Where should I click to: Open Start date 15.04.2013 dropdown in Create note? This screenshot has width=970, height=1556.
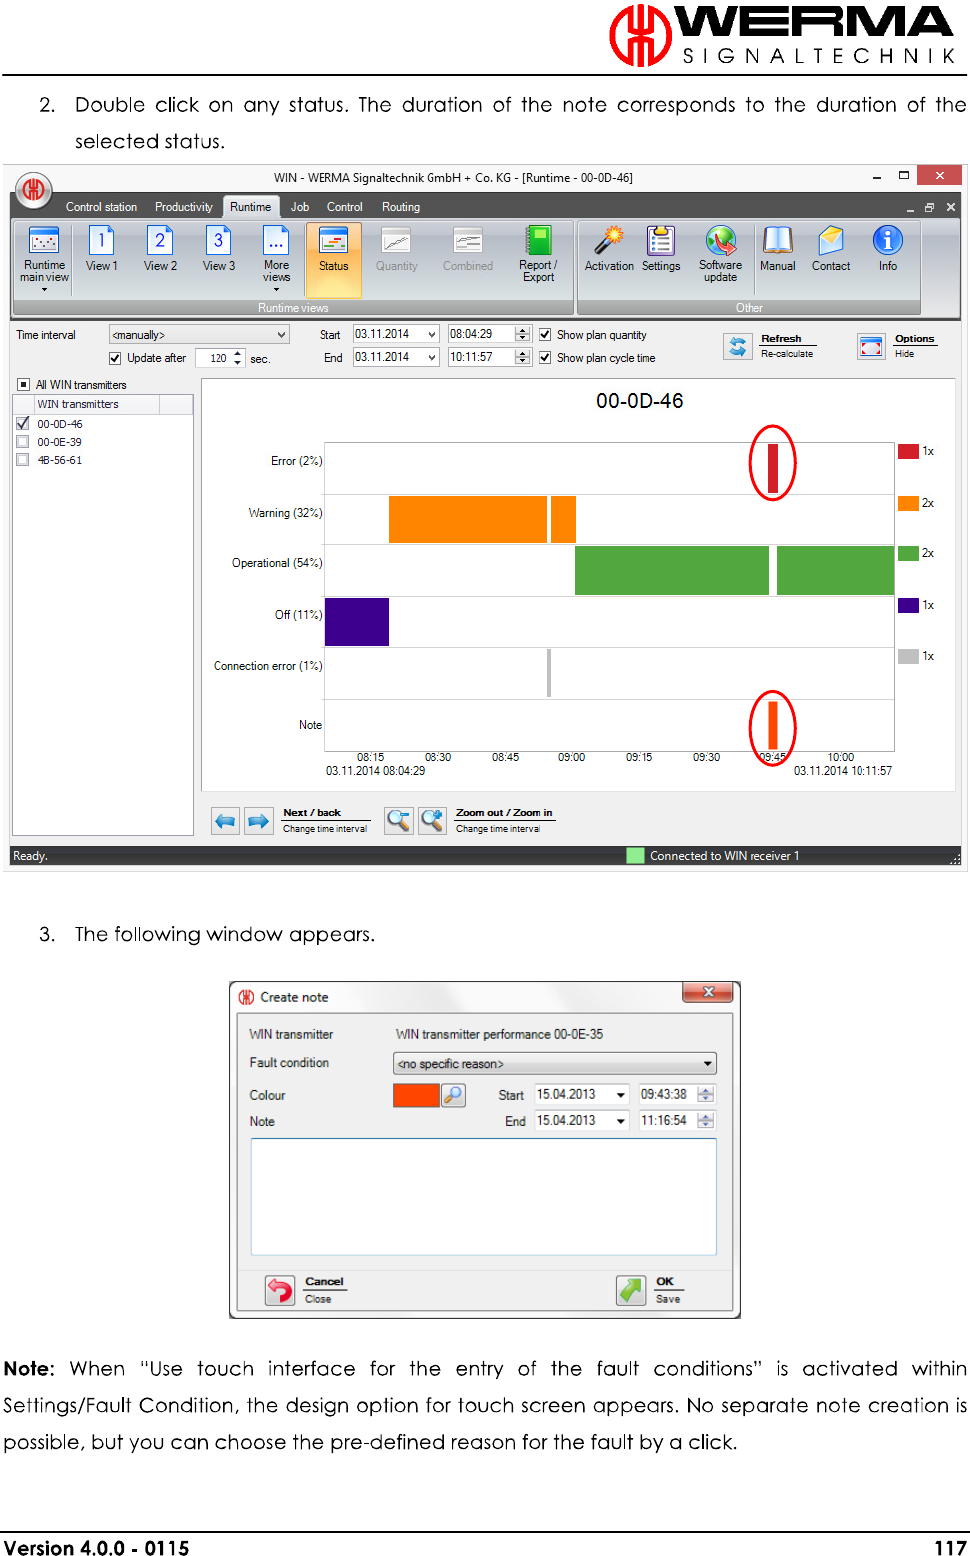tap(621, 1095)
